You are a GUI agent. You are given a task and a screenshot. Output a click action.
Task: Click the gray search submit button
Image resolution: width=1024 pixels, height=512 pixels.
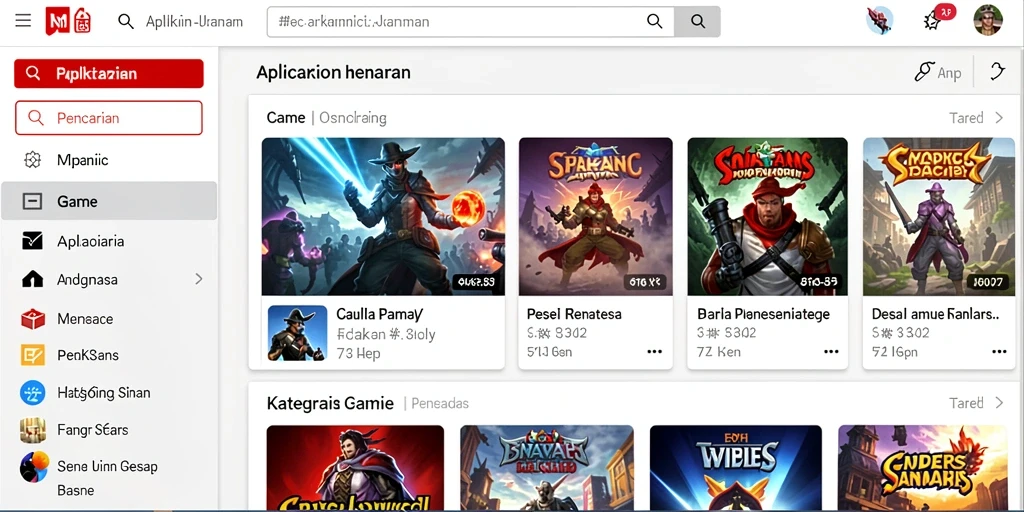(697, 22)
